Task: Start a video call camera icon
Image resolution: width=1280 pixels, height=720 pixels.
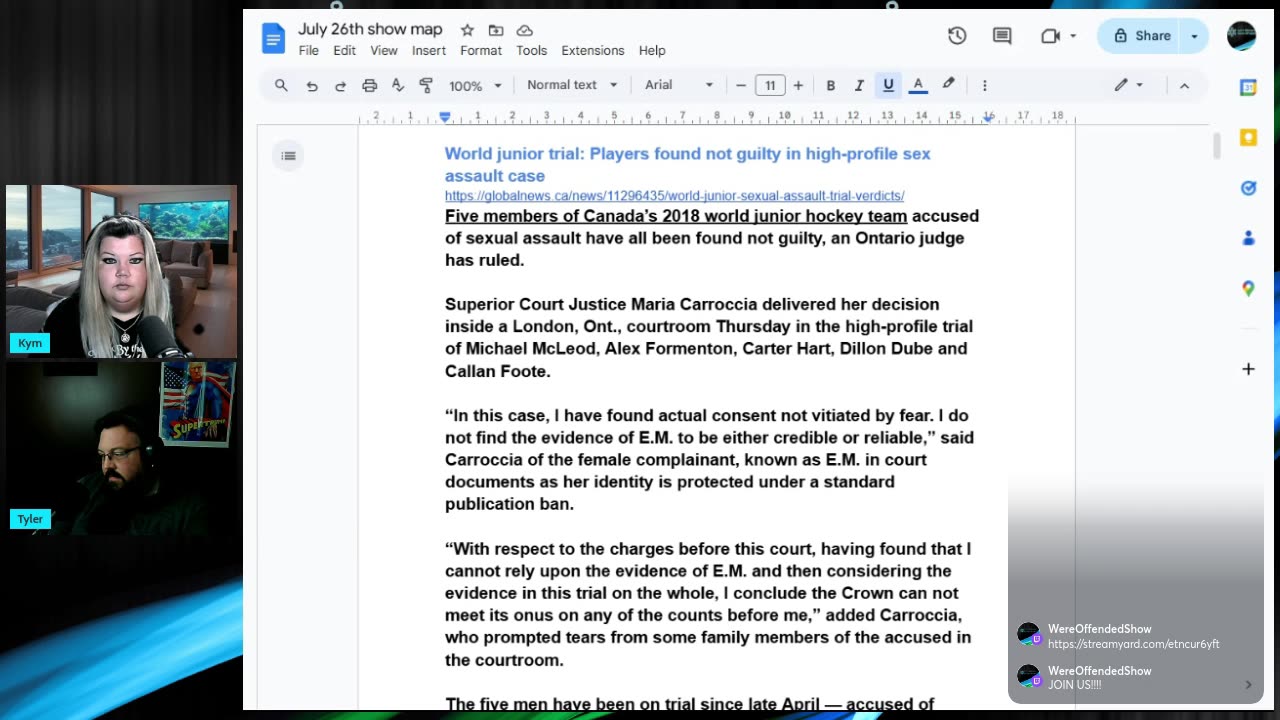Action: click(1050, 36)
